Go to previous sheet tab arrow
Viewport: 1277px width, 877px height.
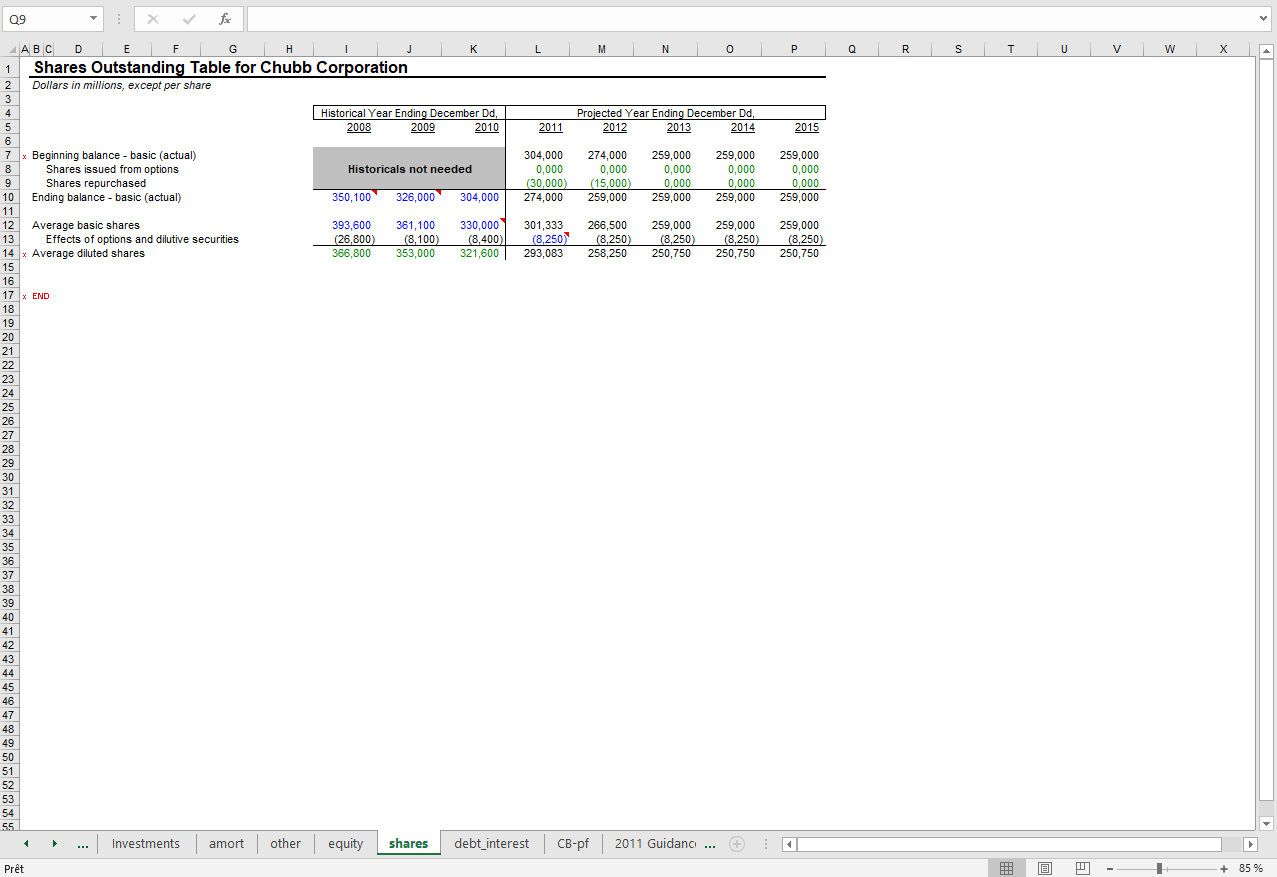pyautogui.click(x=26, y=844)
